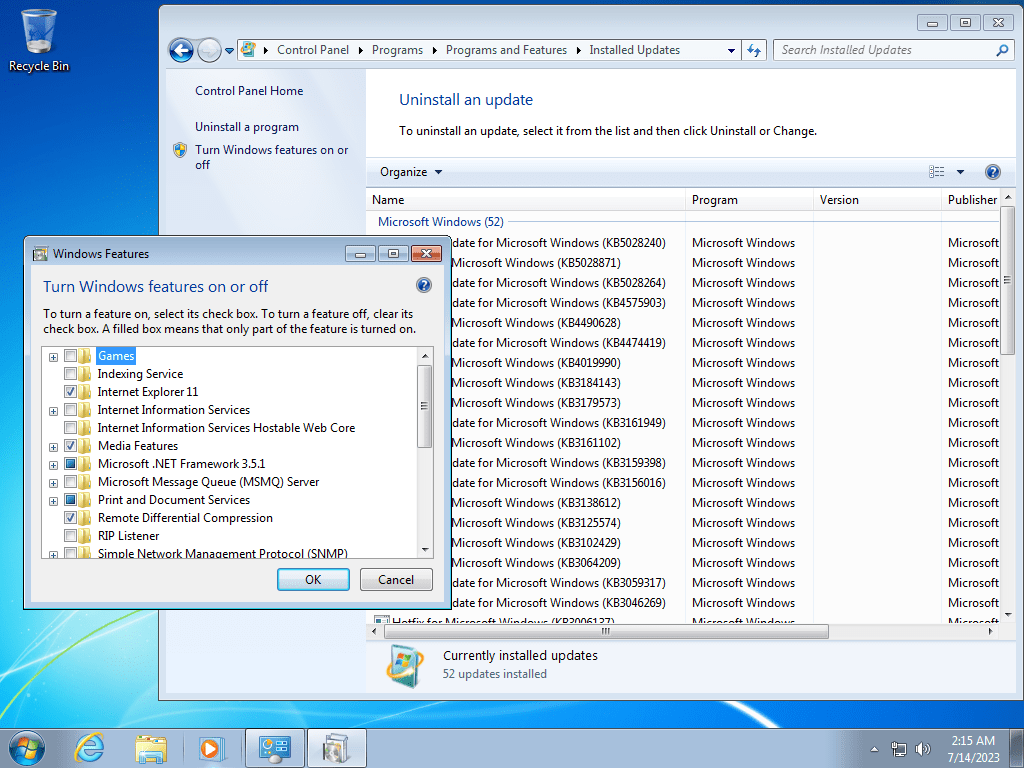
Task: Uncheck Remote Differential Compression checkbox
Action: [x=71, y=518]
